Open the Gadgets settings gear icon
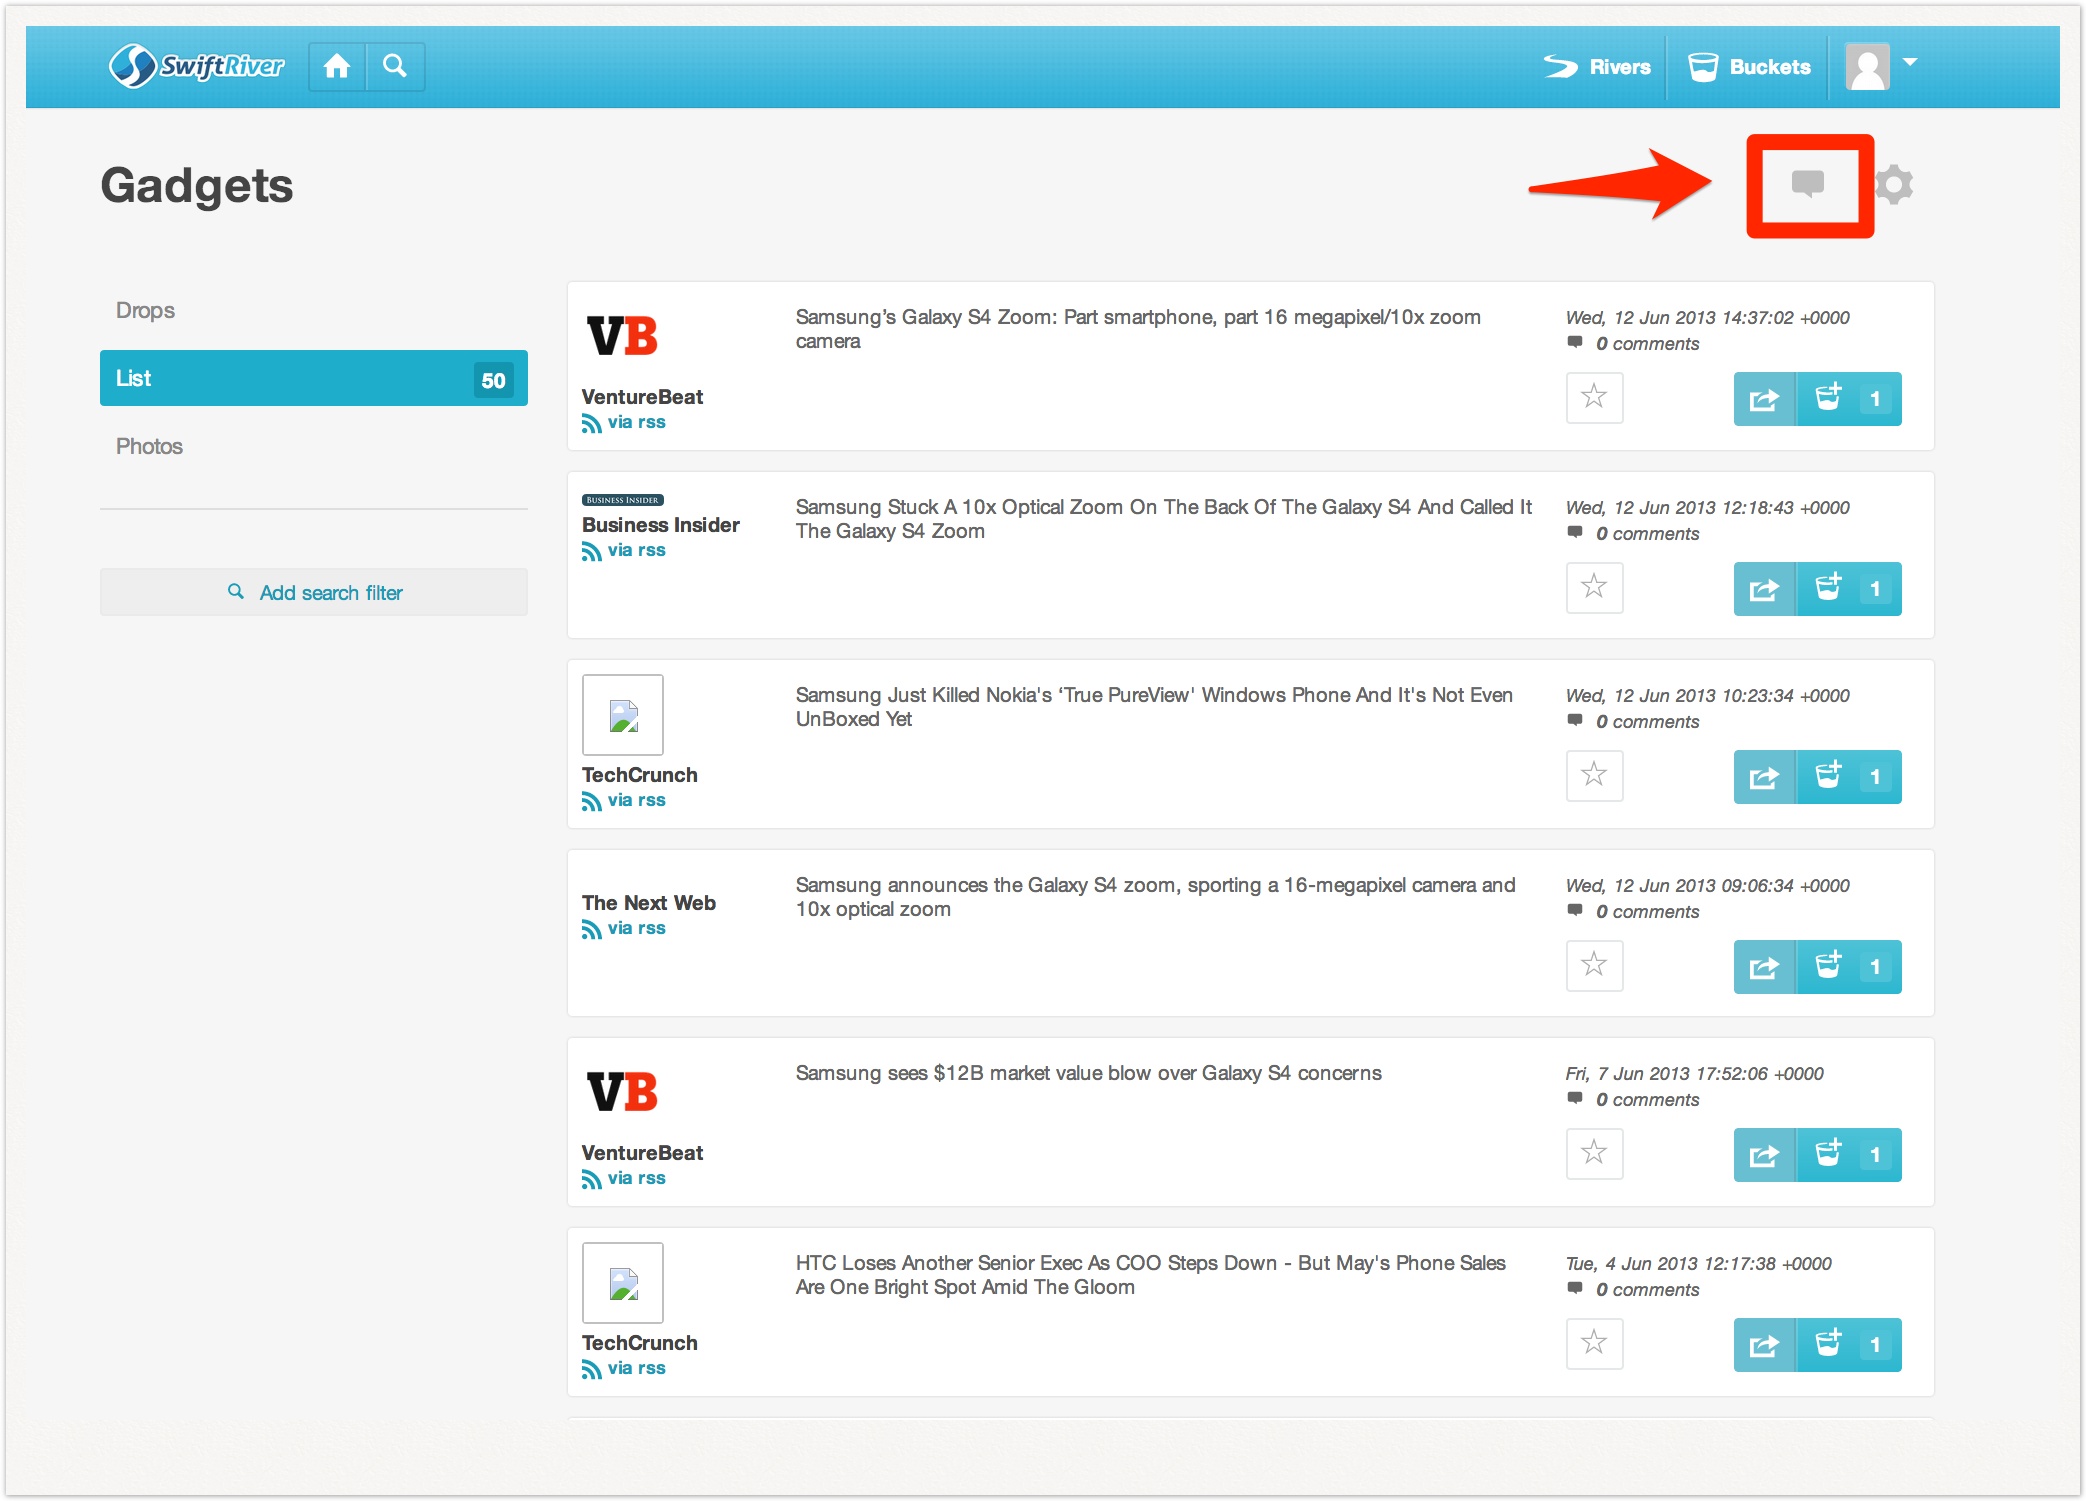2086x1501 pixels. pyautogui.click(x=1893, y=185)
